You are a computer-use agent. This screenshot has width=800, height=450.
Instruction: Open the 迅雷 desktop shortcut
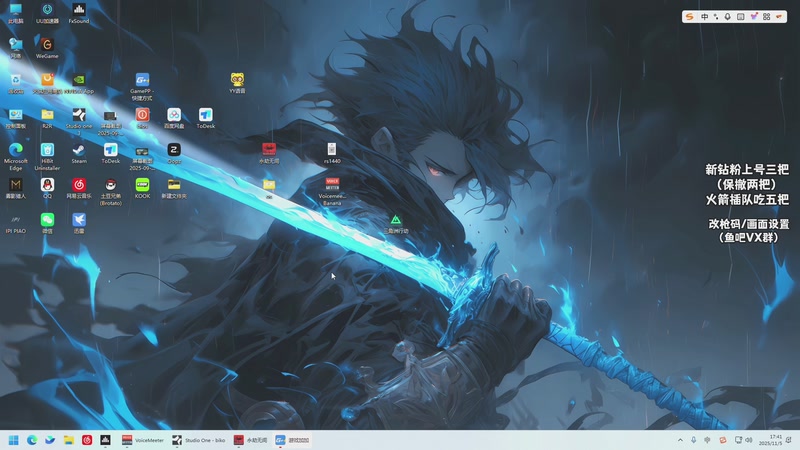click(79, 223)
